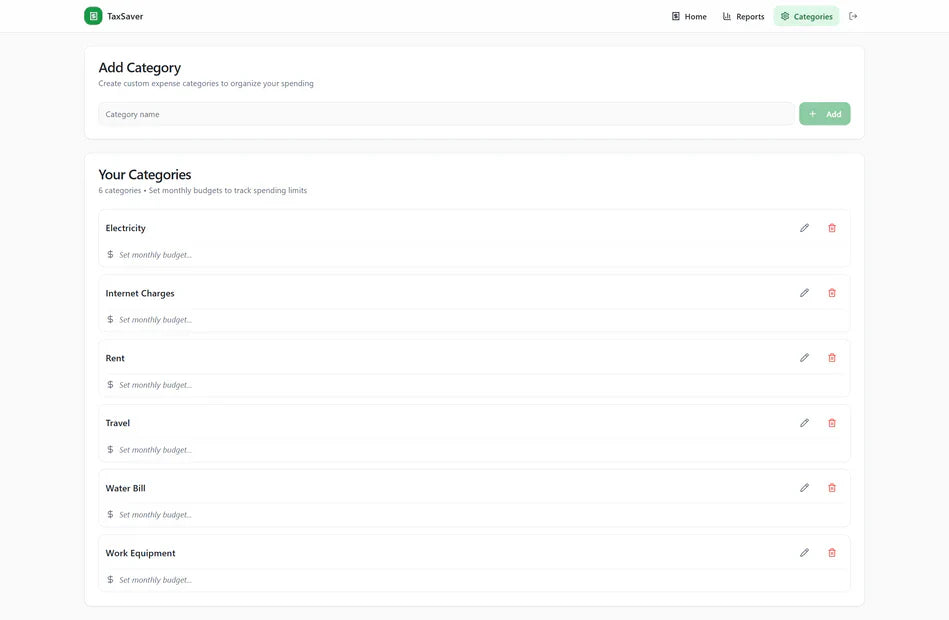Click the Travel category name
This screenshot has width=949, height=620.
pyautogui.click(x=117, y=423)
